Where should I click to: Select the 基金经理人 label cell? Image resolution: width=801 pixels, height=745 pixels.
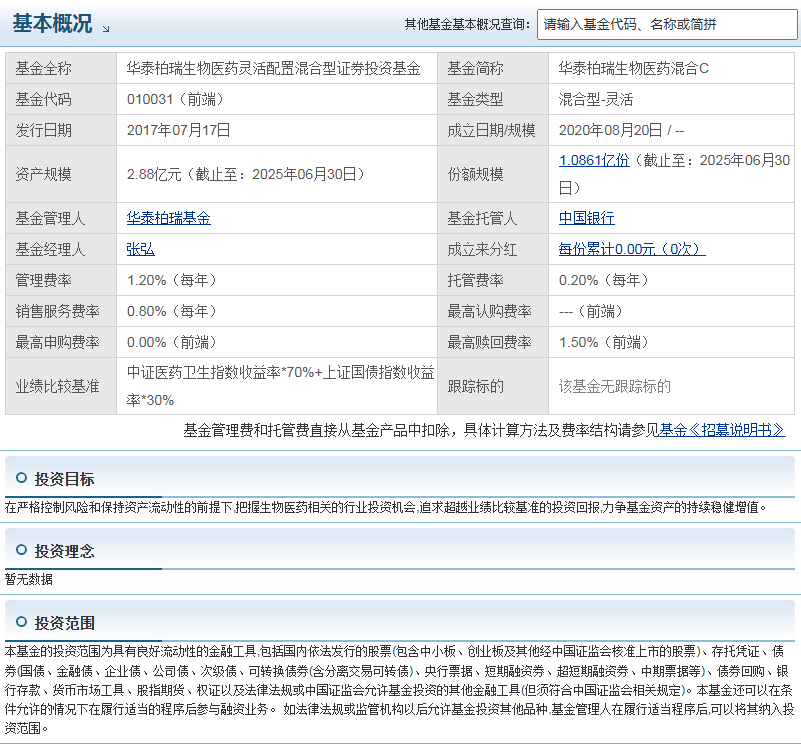pos(61,249)
